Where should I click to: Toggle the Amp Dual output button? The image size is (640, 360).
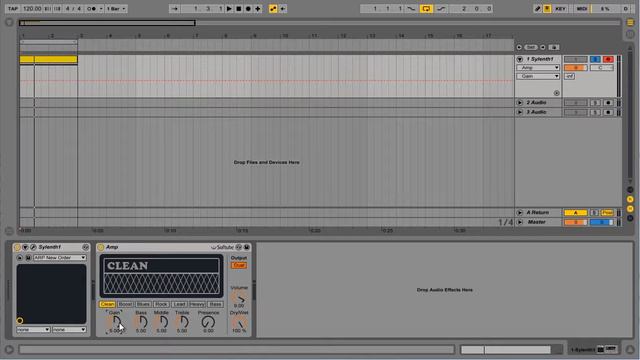pyautogui.click(x=239, y=265)
